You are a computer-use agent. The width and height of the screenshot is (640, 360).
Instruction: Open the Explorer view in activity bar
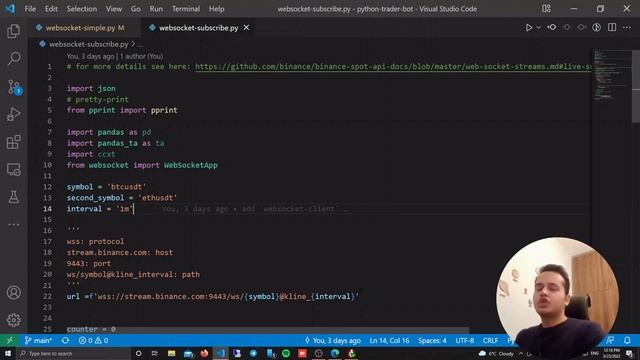point(13,31)
